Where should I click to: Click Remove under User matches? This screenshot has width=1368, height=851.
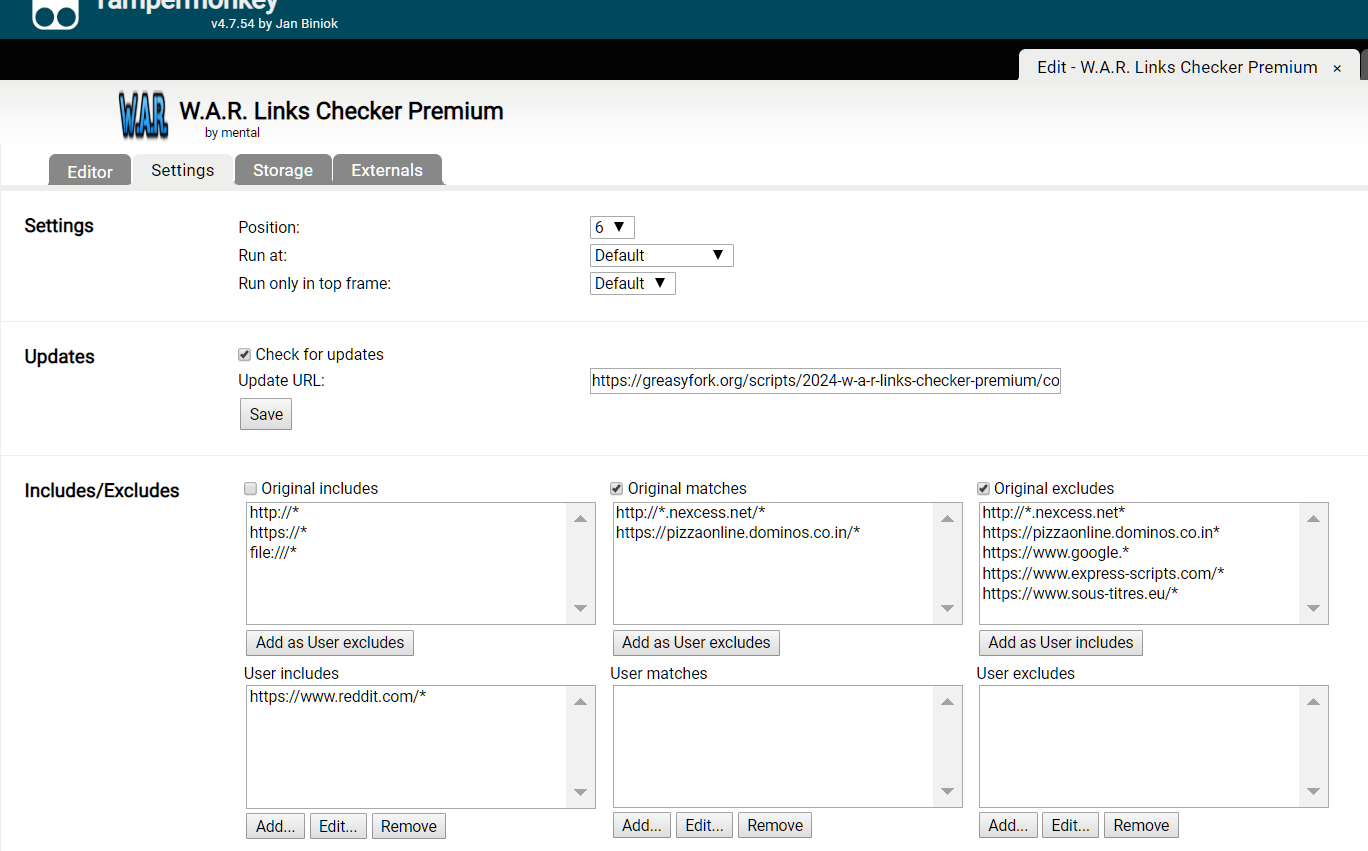click(x=775, y=826)
